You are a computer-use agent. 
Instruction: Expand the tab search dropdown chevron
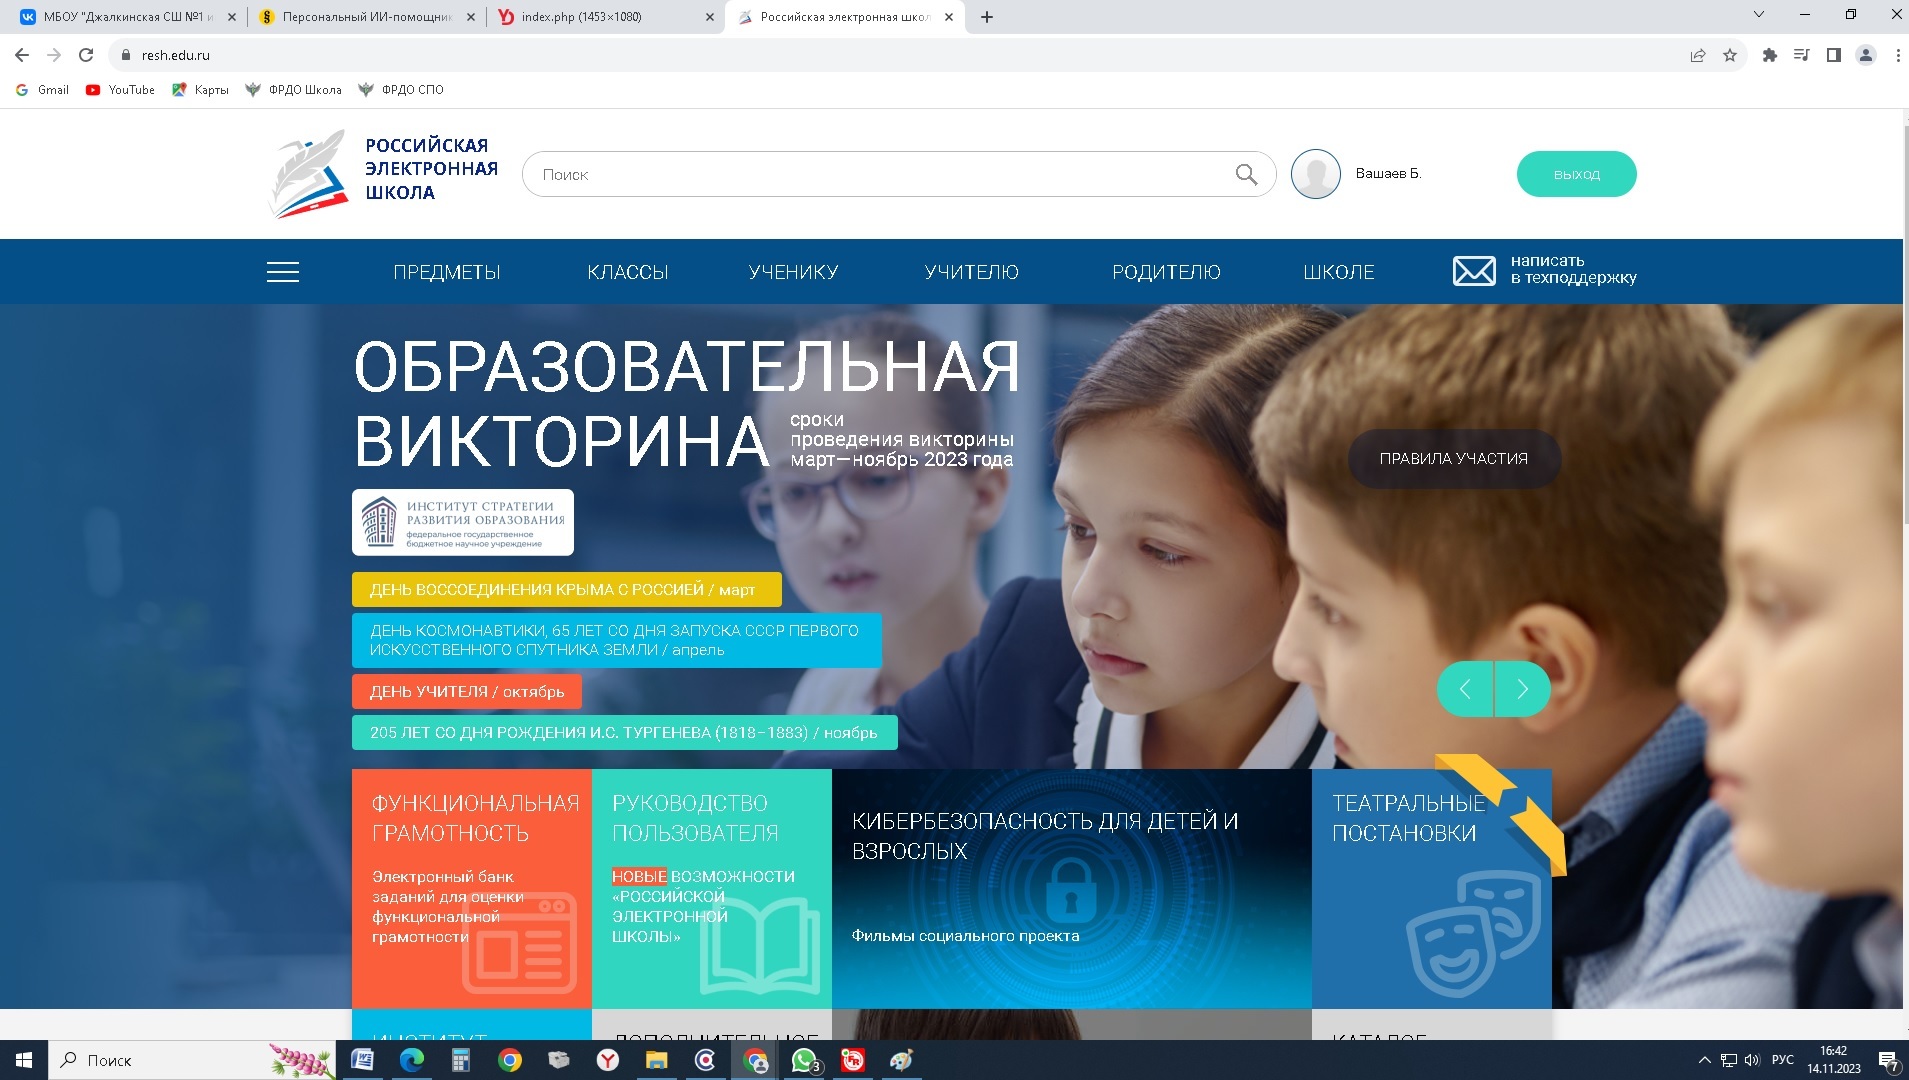1758,15
